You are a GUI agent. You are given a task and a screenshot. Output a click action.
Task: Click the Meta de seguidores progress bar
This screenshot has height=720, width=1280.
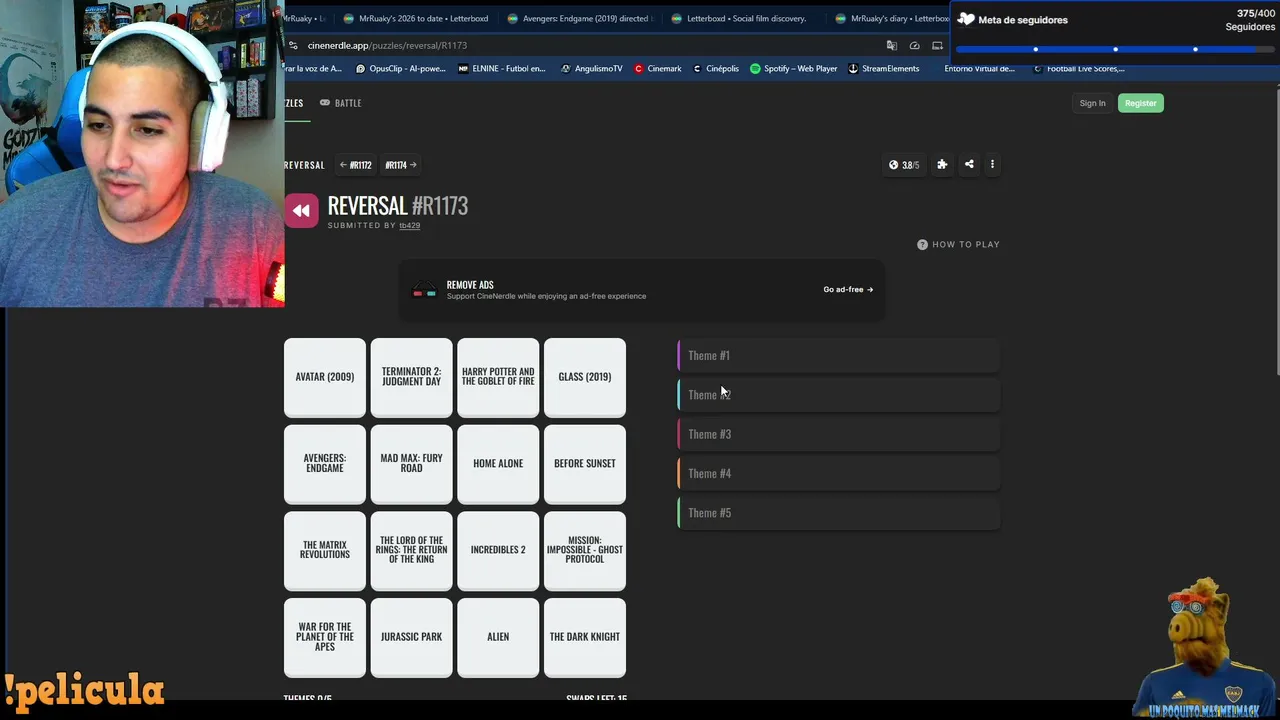[1115, 49]
